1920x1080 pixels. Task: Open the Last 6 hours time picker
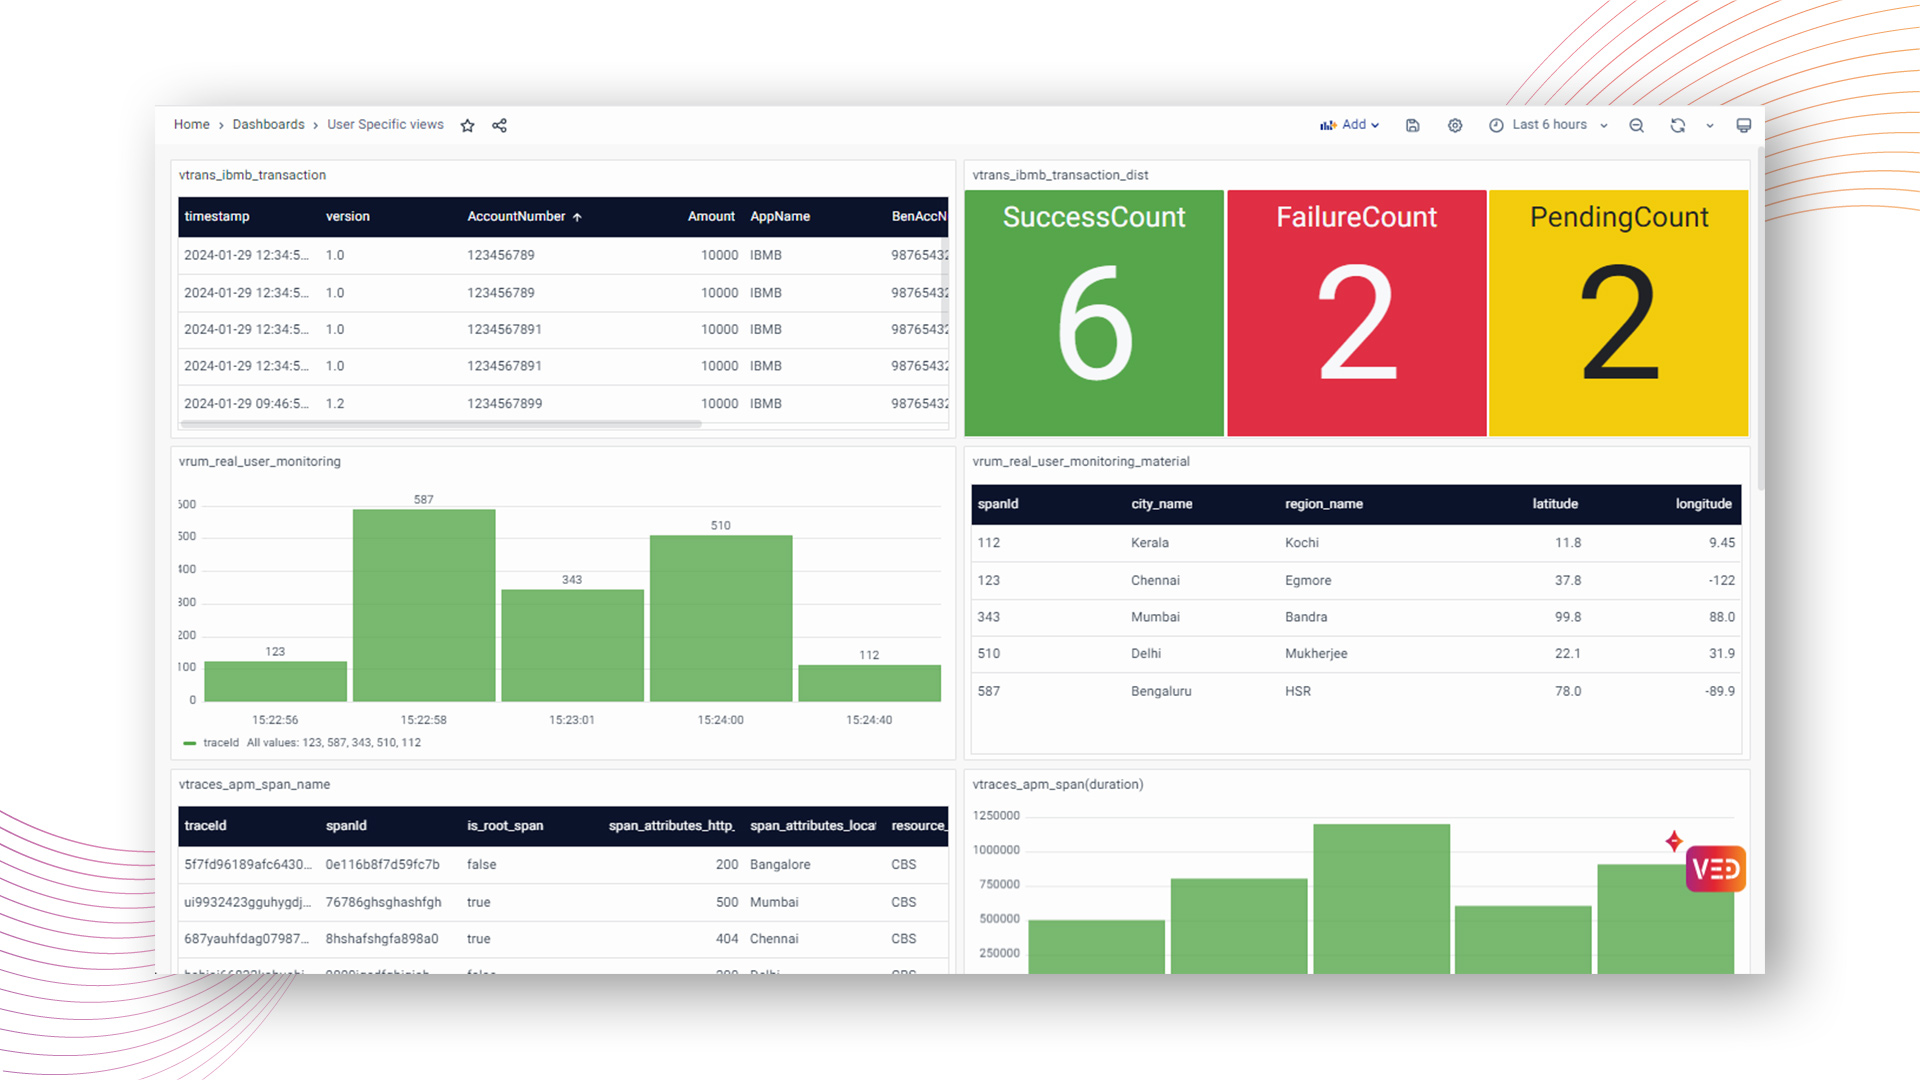1548,125
